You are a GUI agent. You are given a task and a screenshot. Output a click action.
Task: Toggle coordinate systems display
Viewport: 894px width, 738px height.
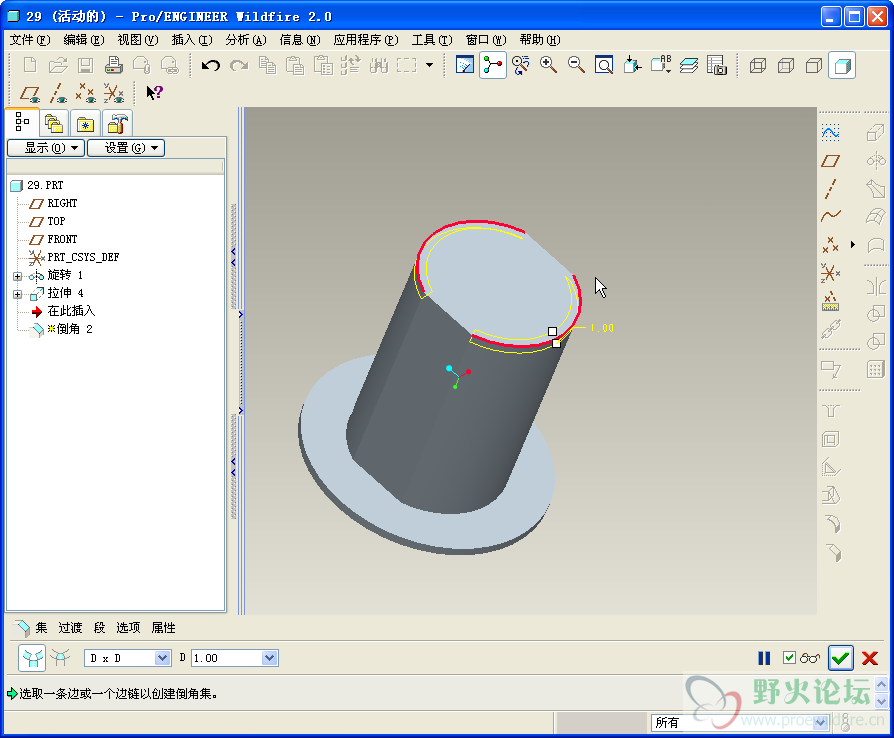point(113,93)
